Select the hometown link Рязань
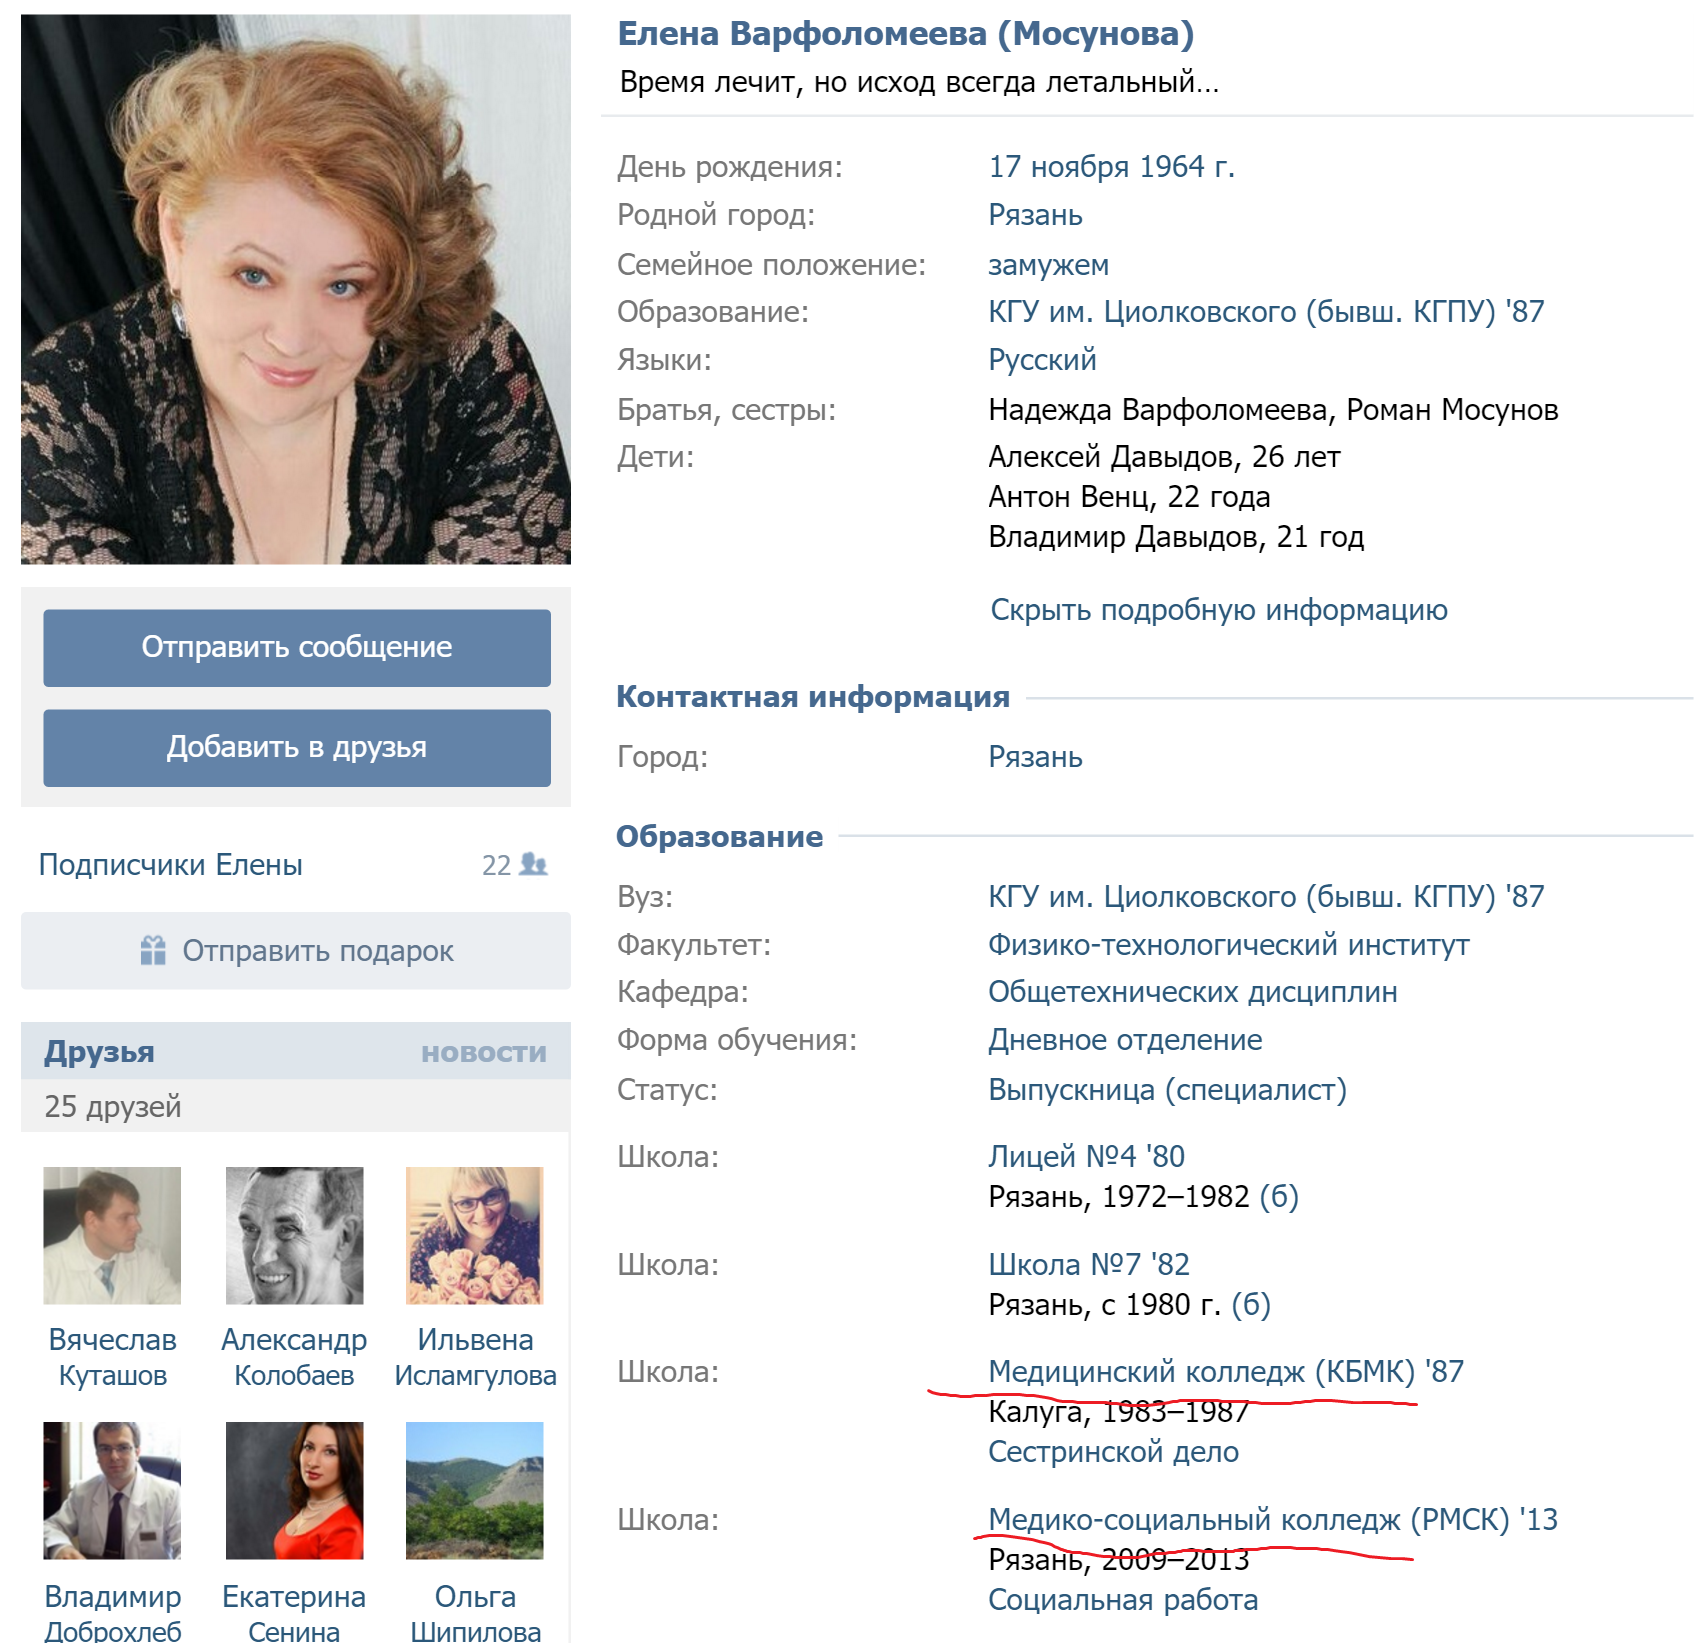This screenshot has height=1643, width=1699. (1035, 215)
